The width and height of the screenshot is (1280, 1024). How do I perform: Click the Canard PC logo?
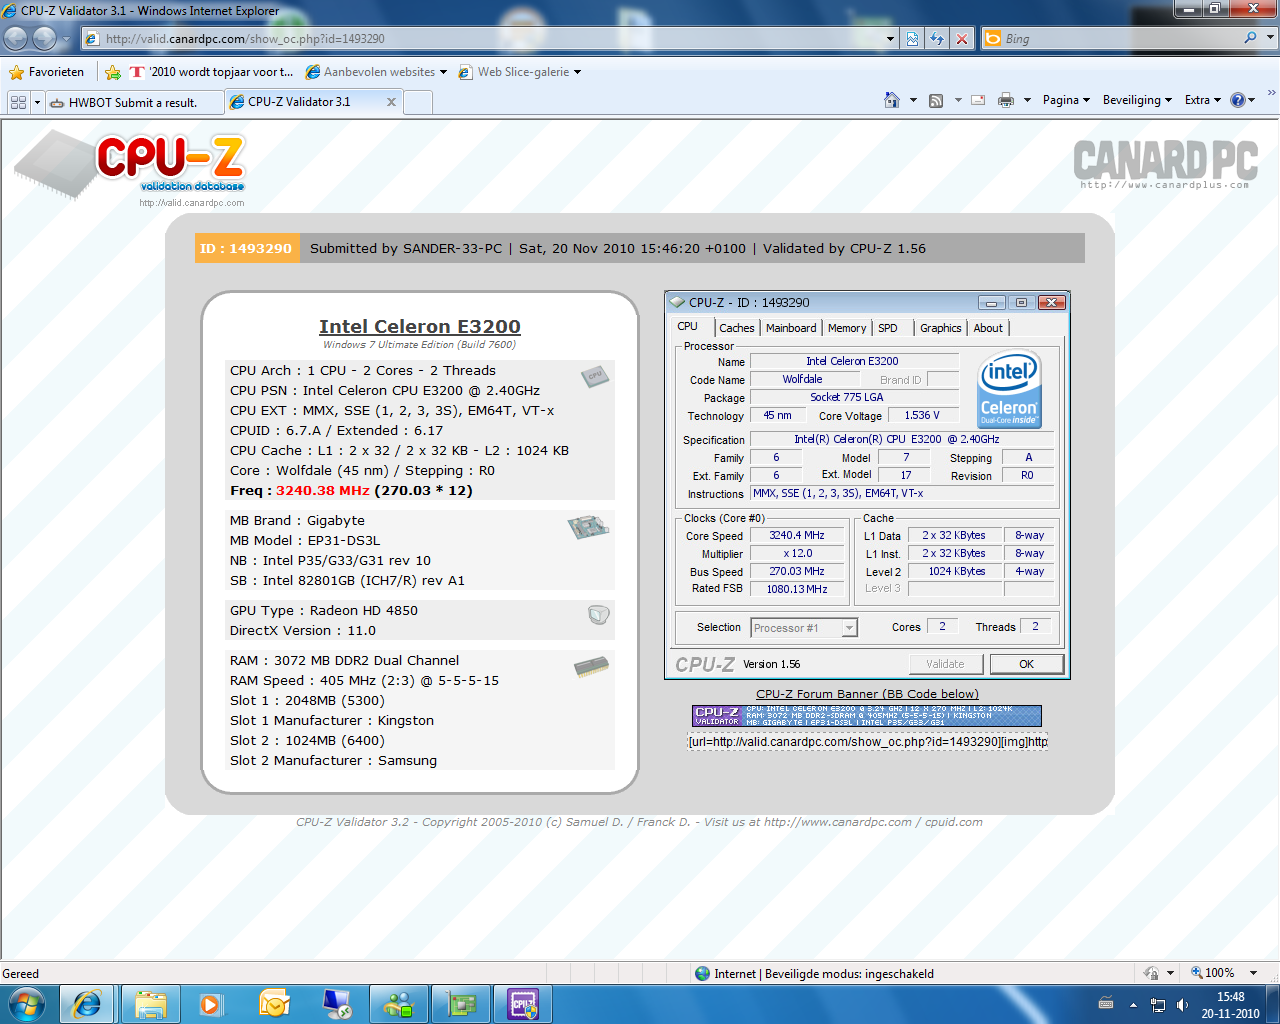tap(1165, 163)
